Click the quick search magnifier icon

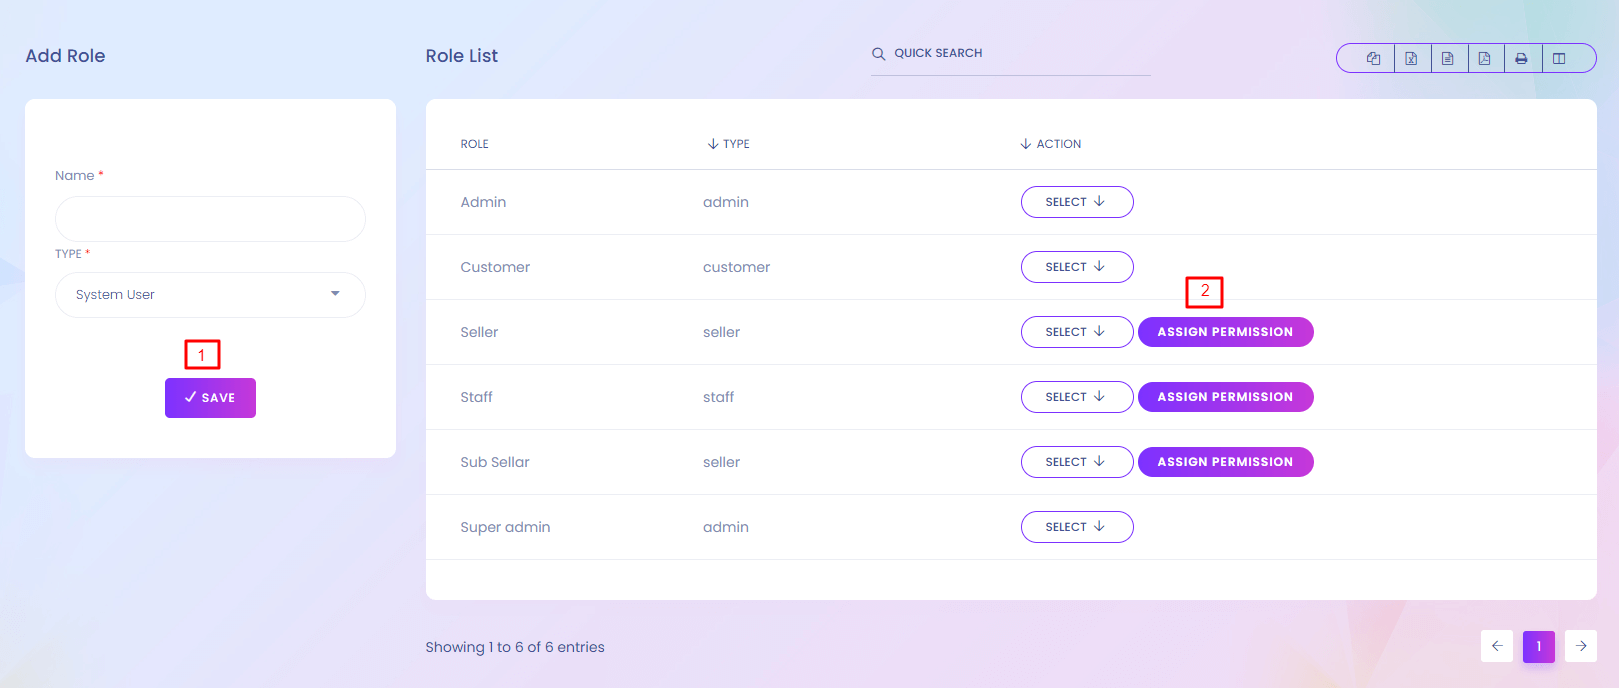pyautogui.click(x=878, y=54)
